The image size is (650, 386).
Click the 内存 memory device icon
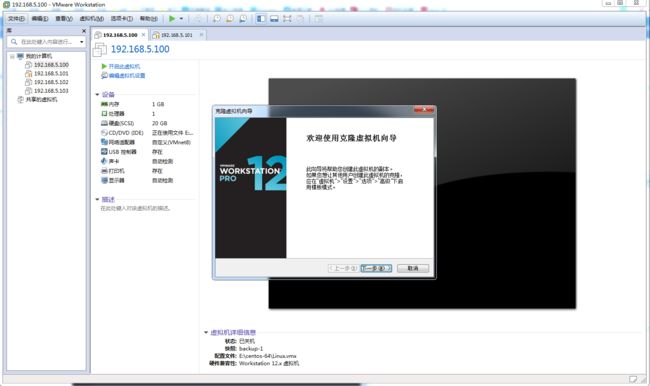click(104, 104)
